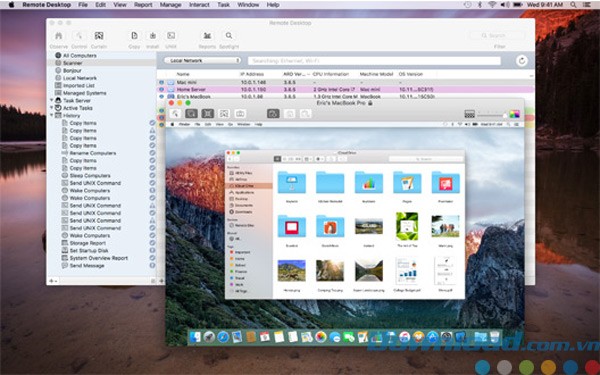The height and width of the screenshot is (375, 600).
Task: Collapse the Active Tasks disclosure triangle
Action: [52, 108]
